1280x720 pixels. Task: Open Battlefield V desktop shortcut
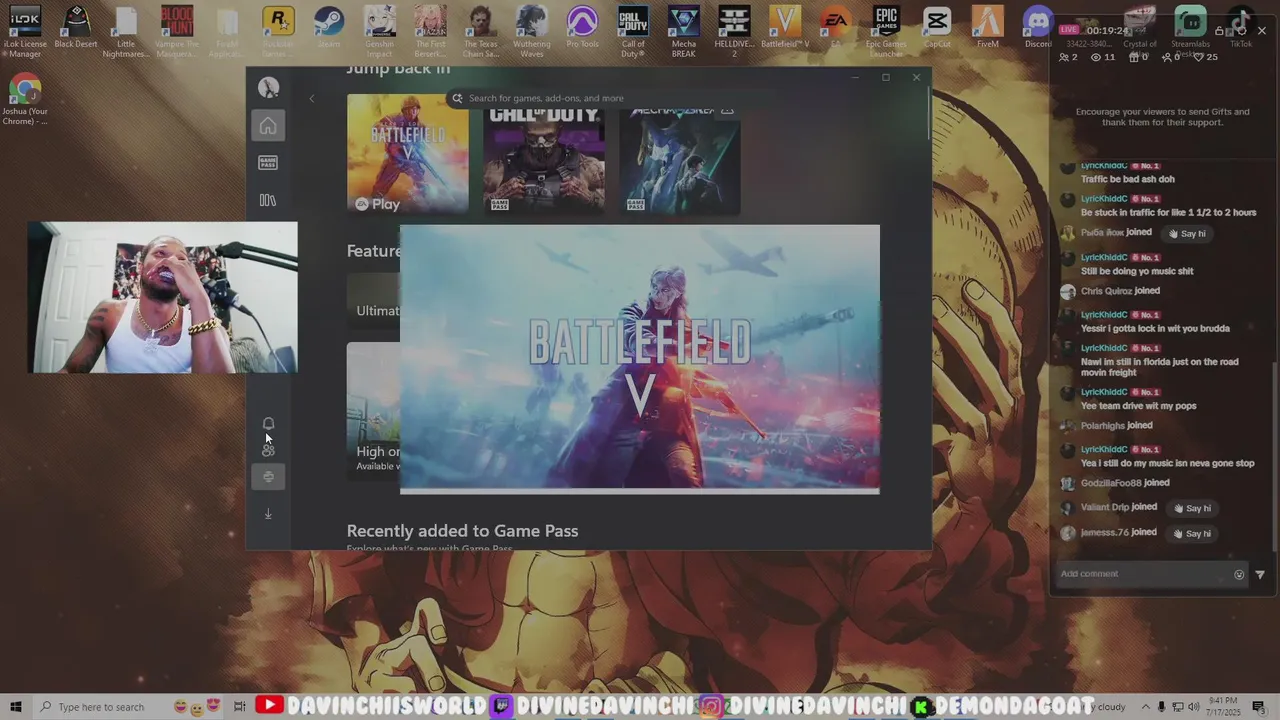click(785, 28)
